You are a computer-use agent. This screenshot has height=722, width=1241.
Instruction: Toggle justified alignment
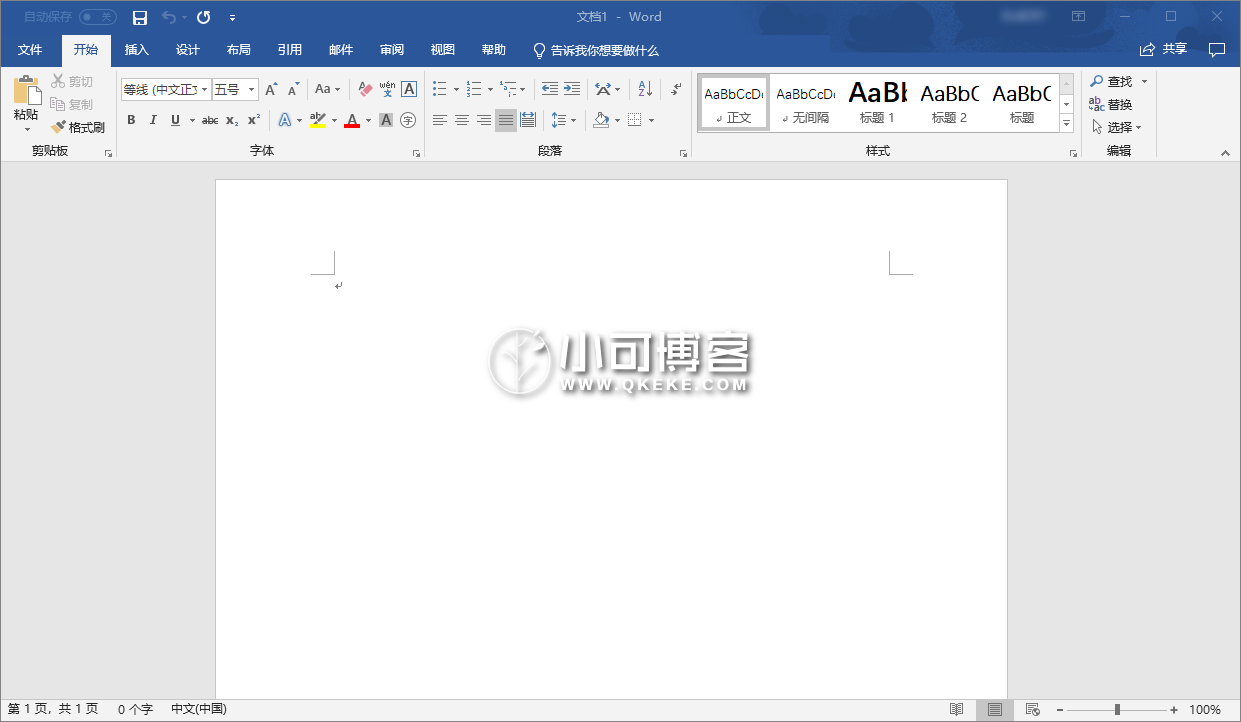pos(506,120)
